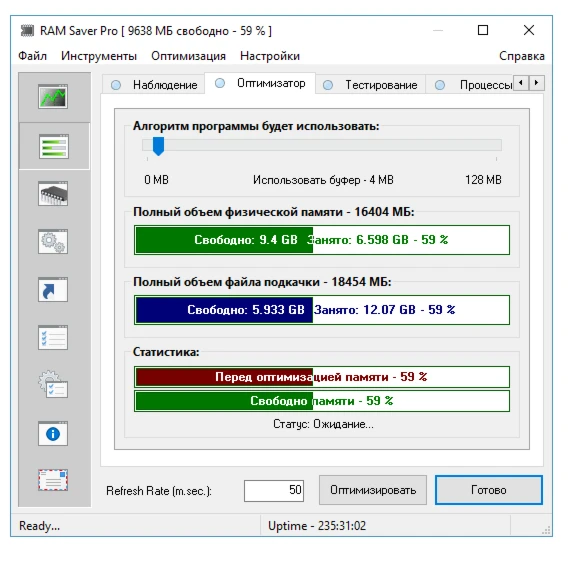Click the Оптимизировать button
The height and width of the screenshot is (568, 575).
[x=373, y=490]
